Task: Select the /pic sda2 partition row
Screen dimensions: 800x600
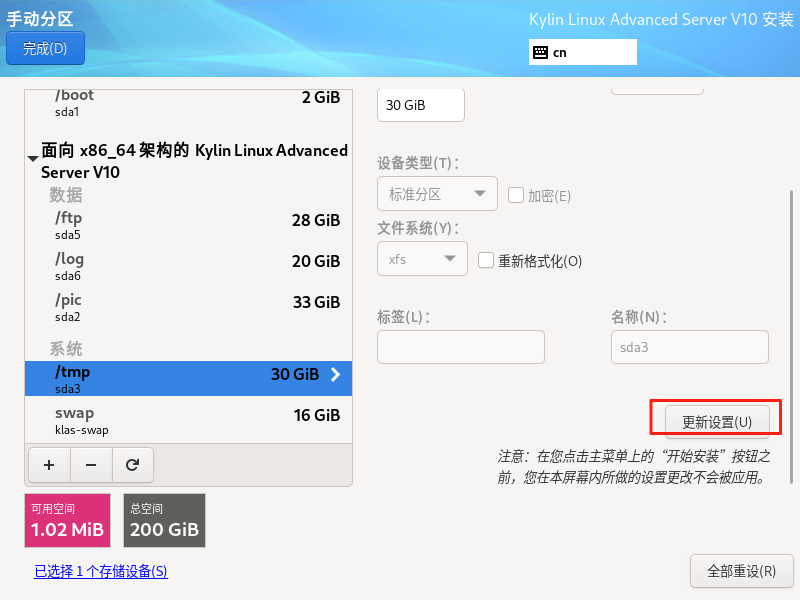Action: [x=188, y=307]
